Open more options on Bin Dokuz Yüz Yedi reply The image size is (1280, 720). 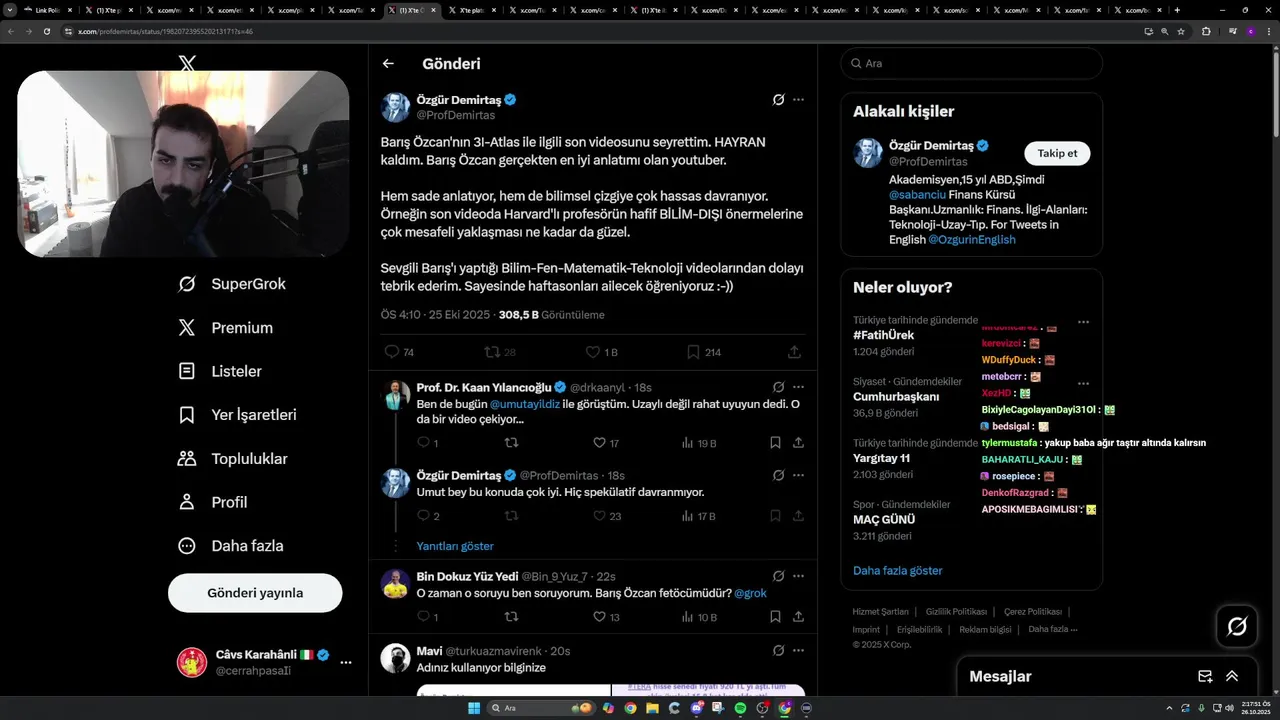pyautogui.click(x=798, y=576)
